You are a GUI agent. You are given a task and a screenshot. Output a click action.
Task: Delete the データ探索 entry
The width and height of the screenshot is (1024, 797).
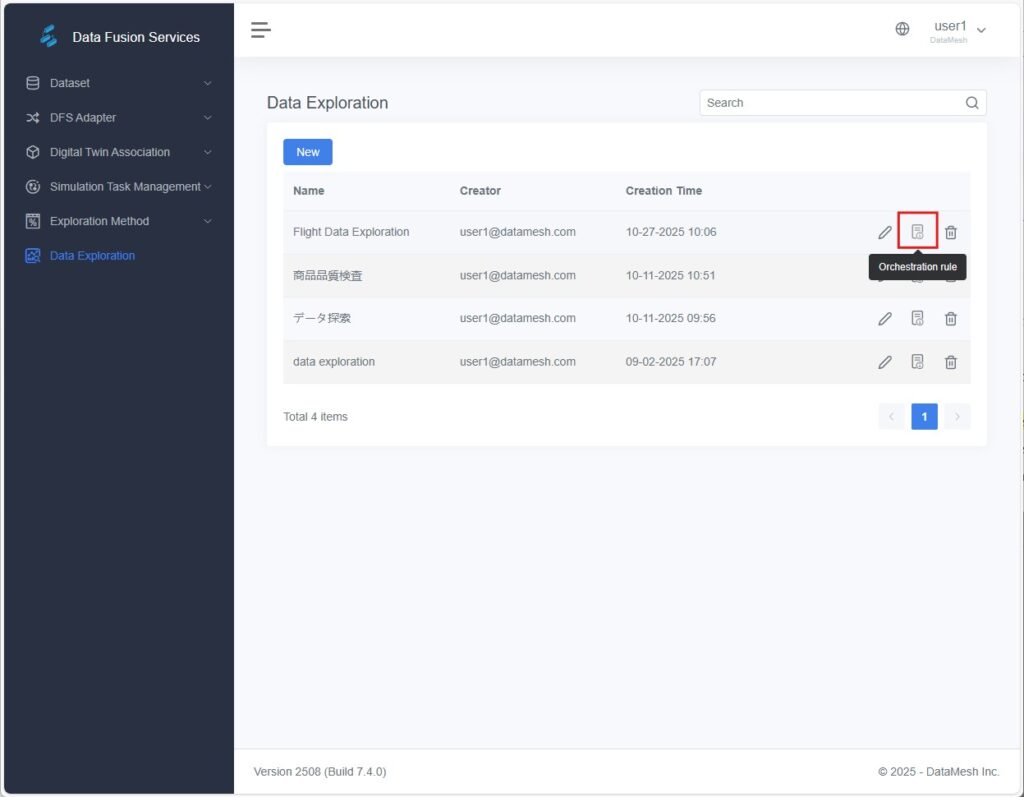(951, 319)
